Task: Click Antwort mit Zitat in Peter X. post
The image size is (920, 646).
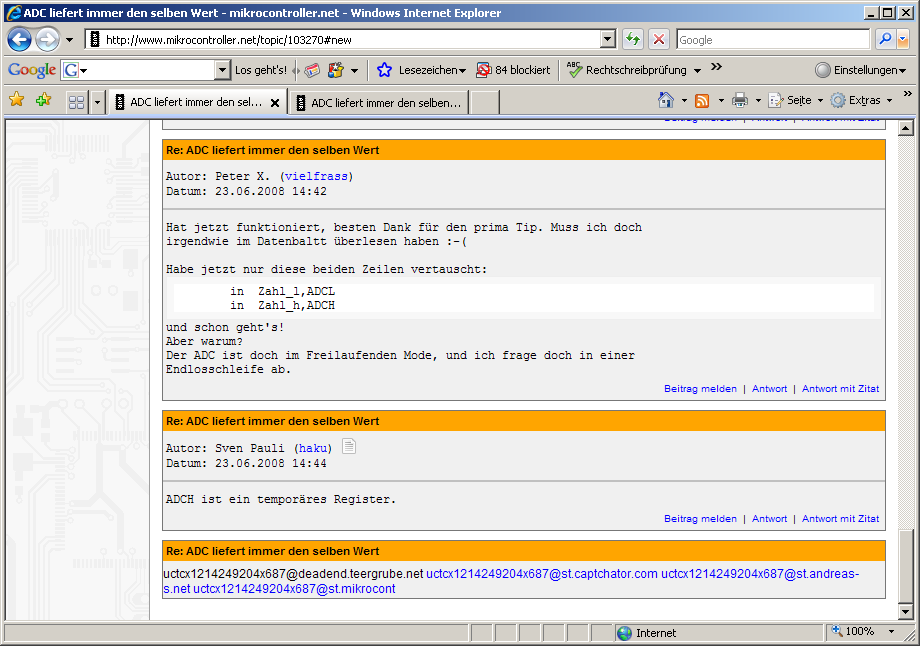Action: point(840,388)
